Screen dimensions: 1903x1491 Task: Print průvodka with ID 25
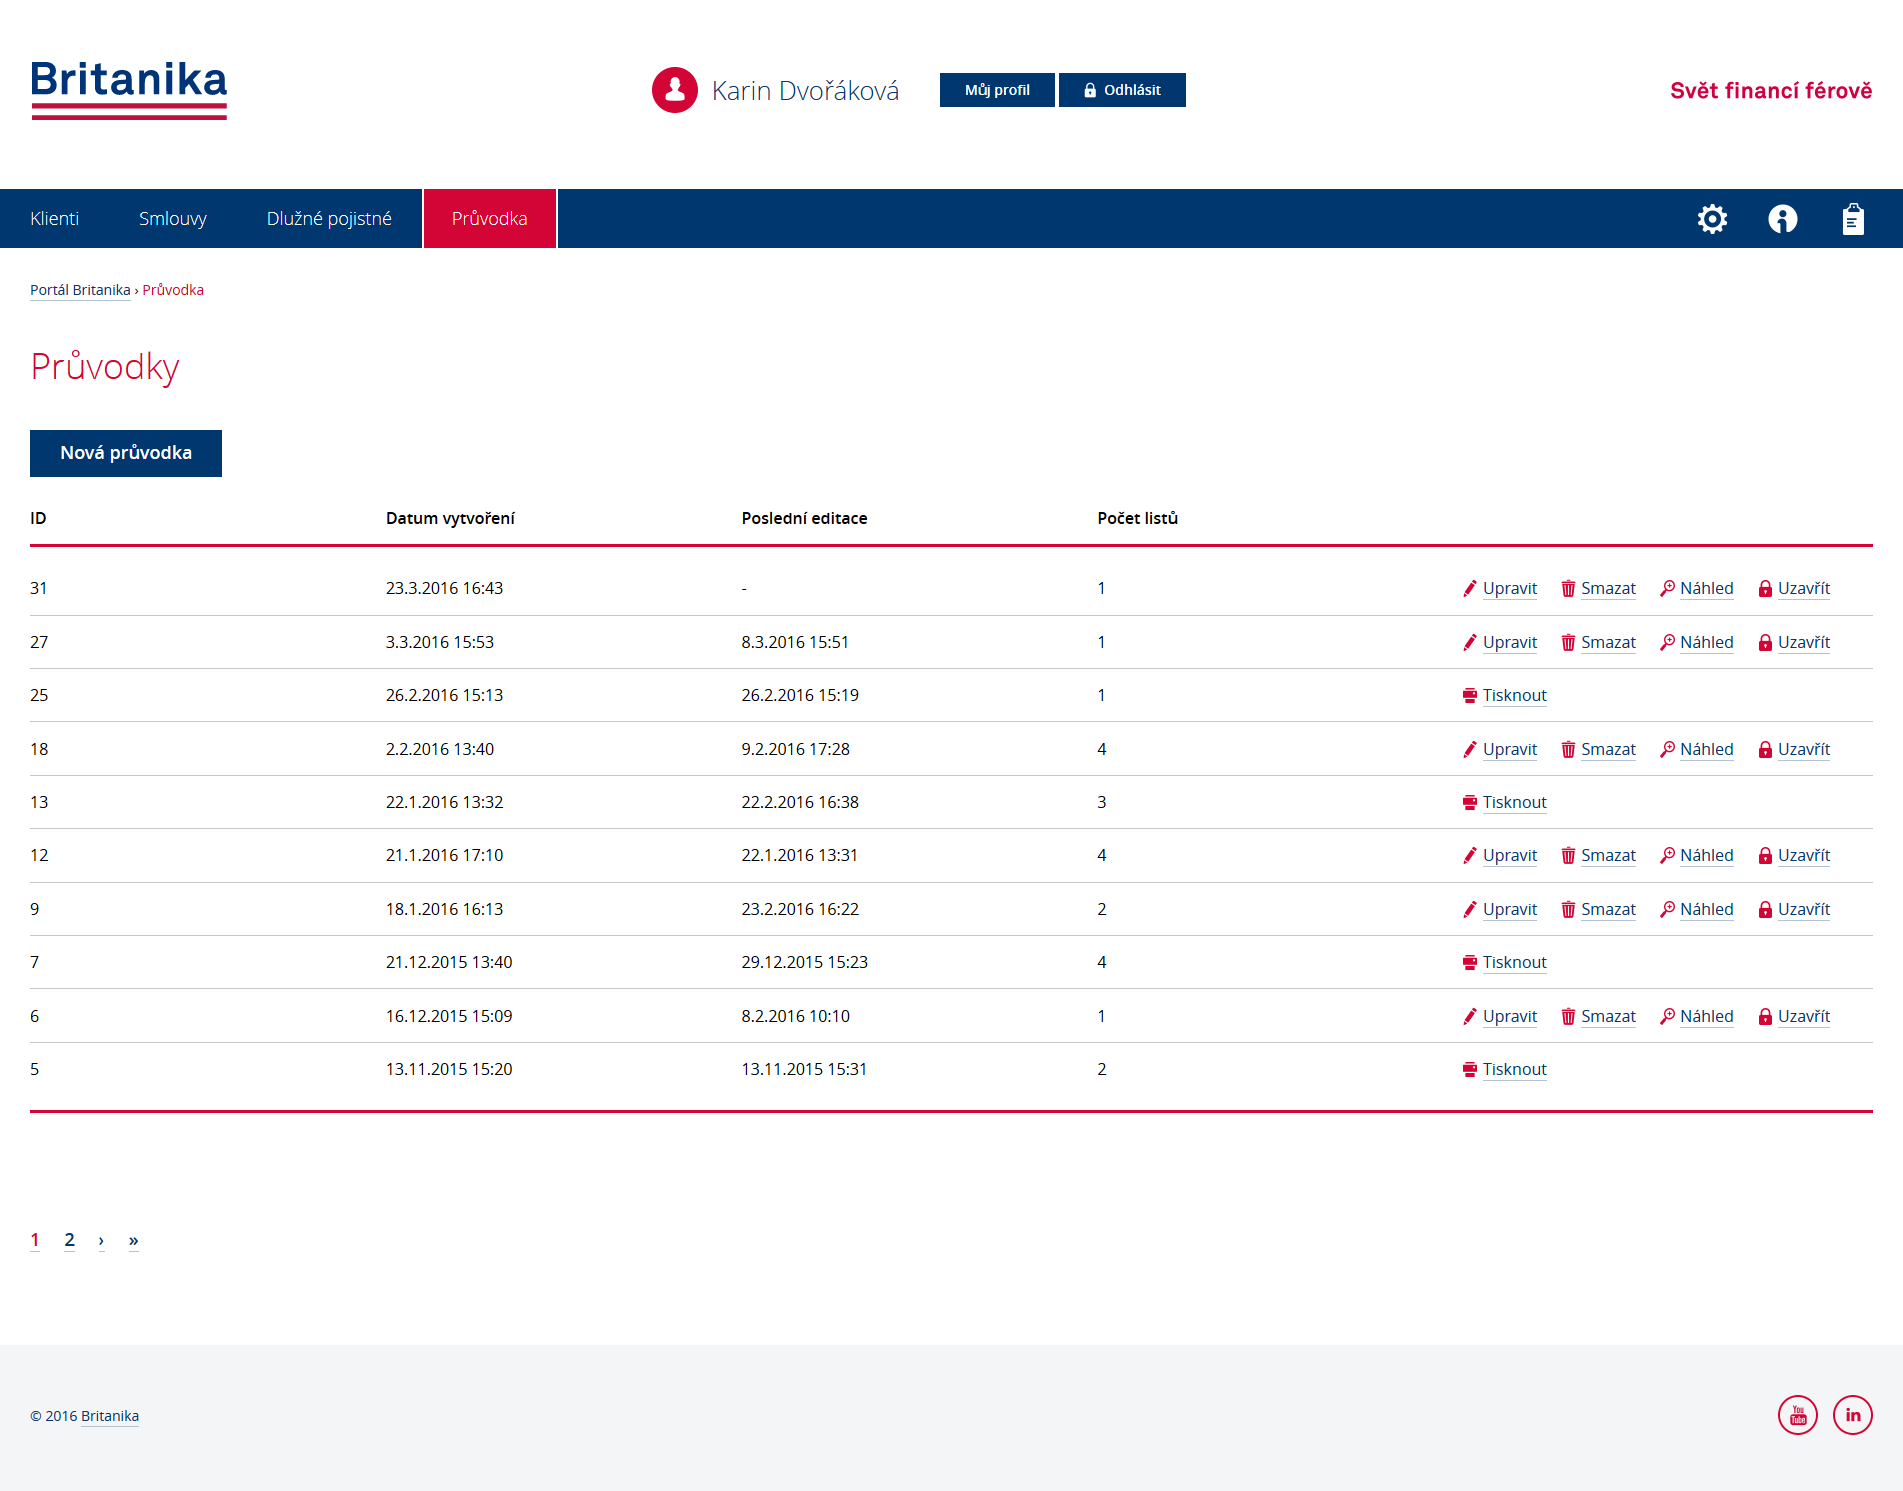click(1504, 696)
